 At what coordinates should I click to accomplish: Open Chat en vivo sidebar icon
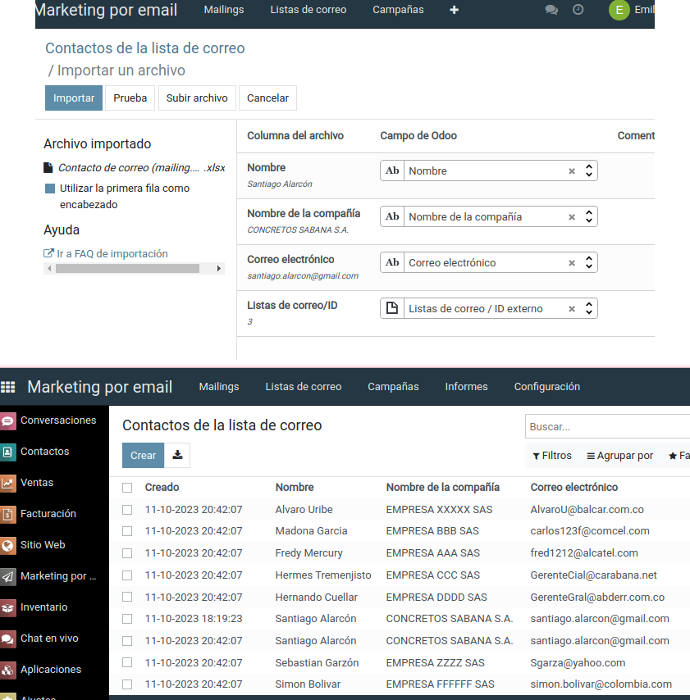(9, 638)
